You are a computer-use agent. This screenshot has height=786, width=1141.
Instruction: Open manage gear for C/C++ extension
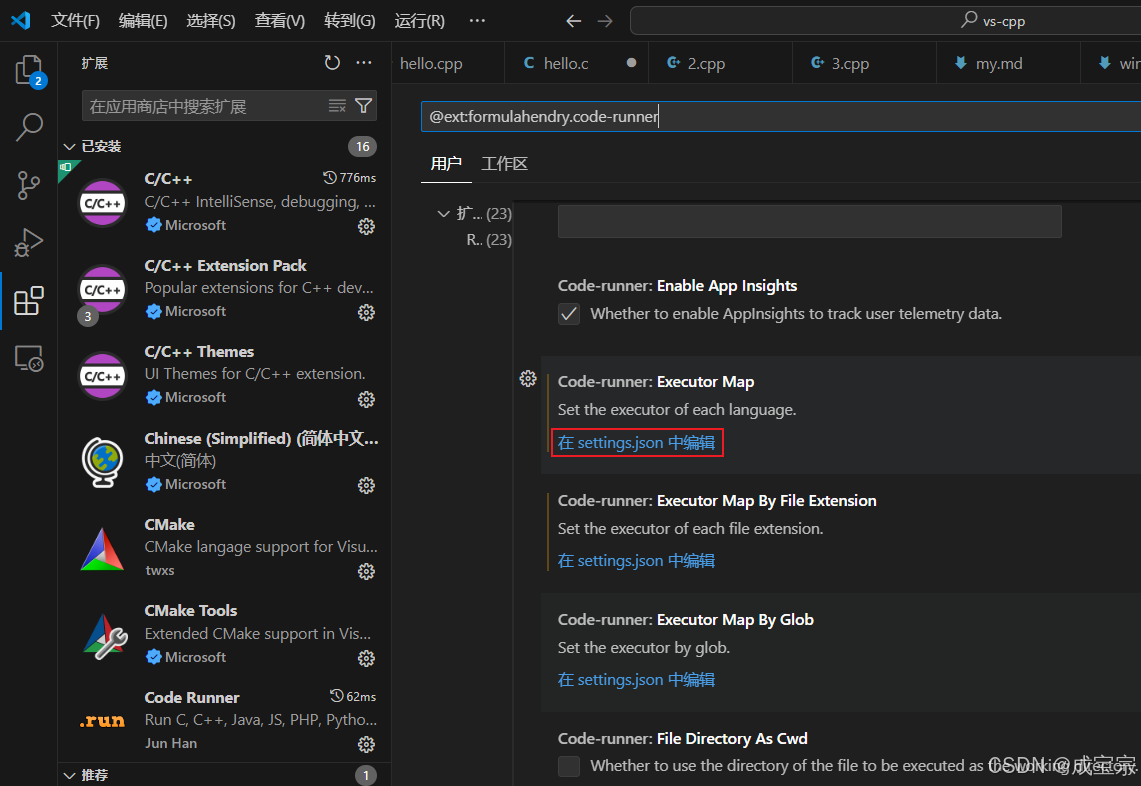coord(366,226)
